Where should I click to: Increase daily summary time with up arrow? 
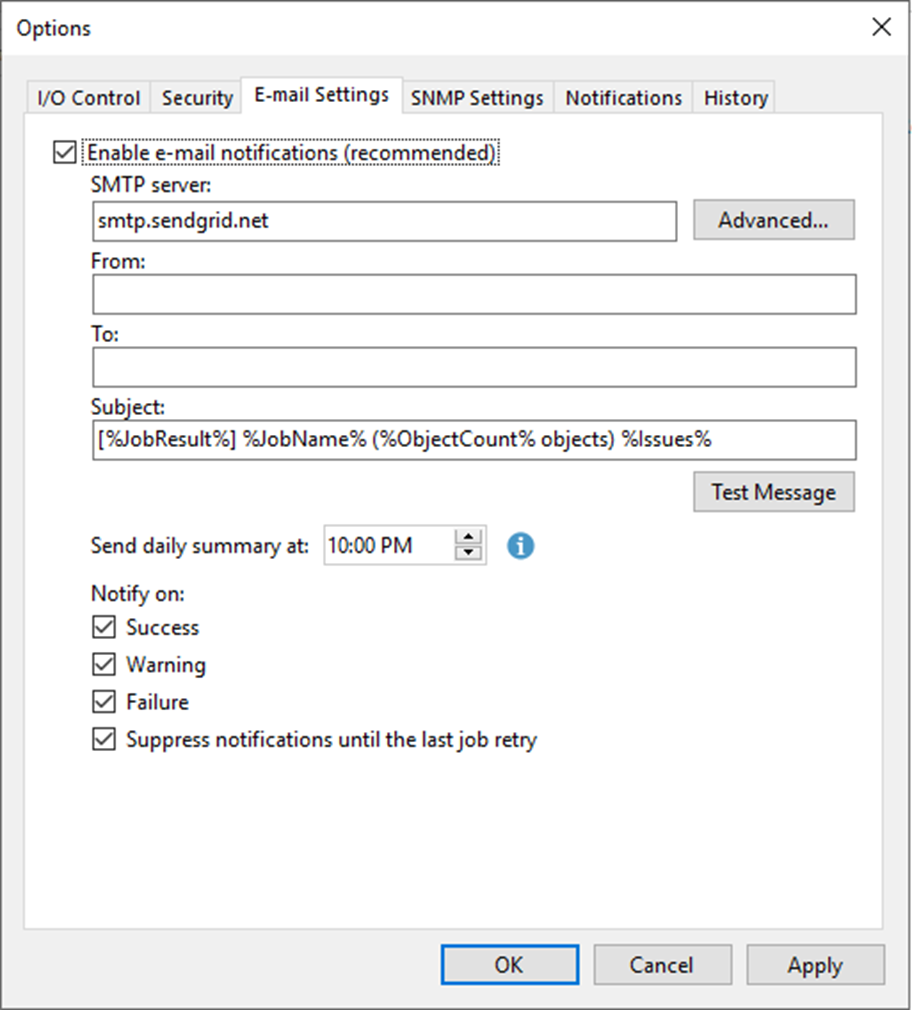[468, 537]
